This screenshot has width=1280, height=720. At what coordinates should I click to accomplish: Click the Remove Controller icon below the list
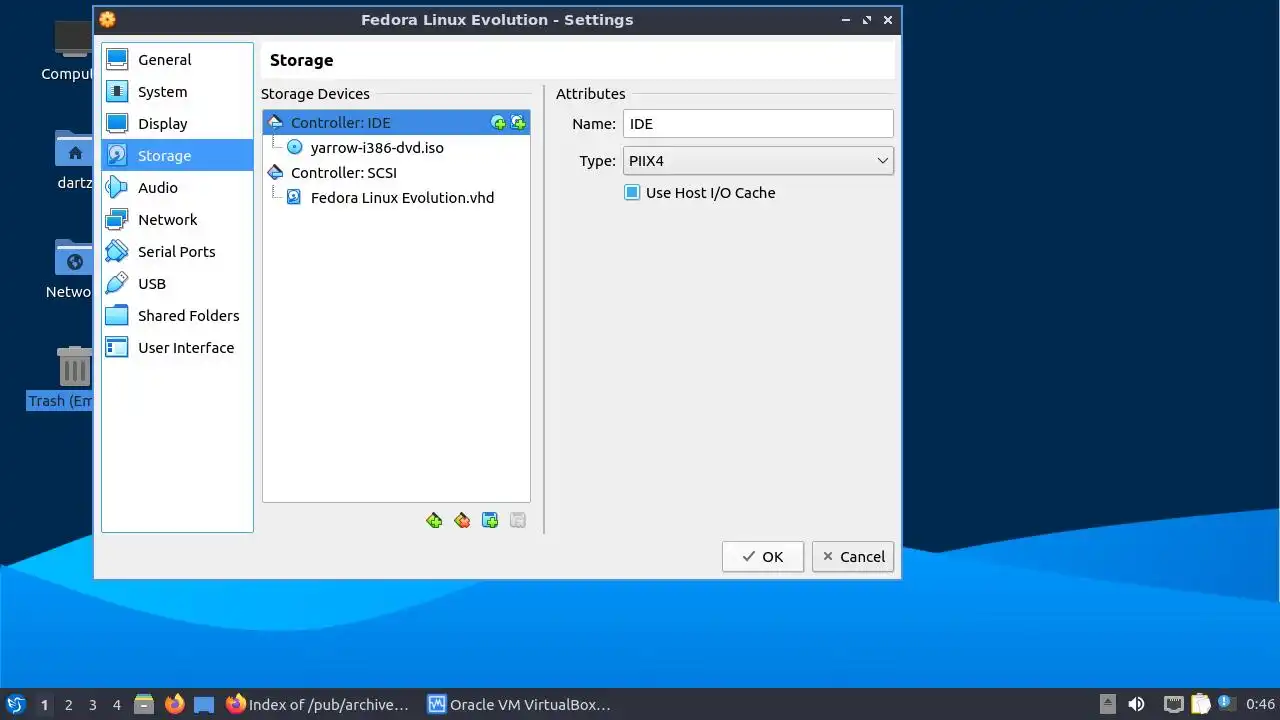462,521
